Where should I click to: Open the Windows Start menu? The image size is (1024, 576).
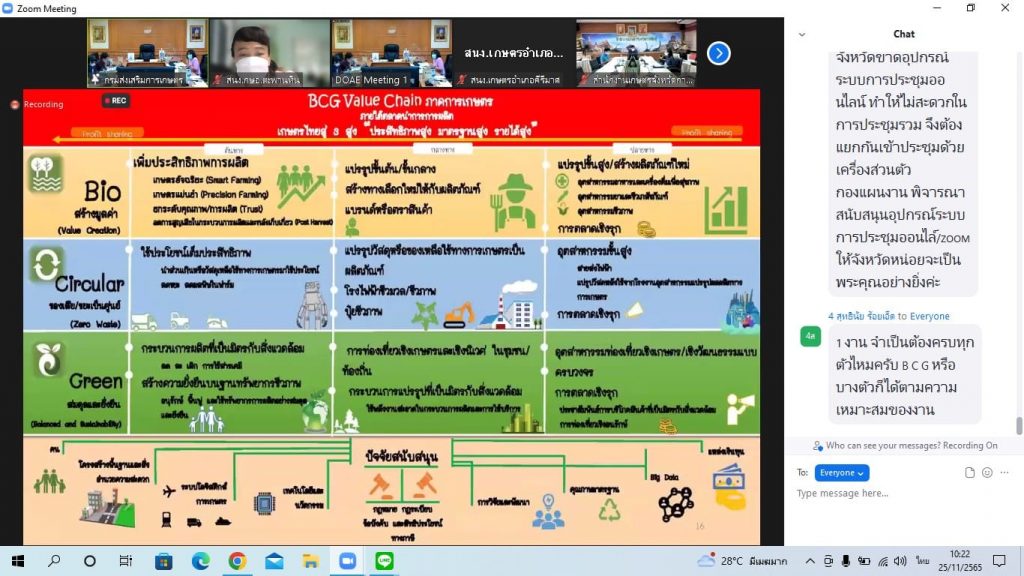coord(17,561)
